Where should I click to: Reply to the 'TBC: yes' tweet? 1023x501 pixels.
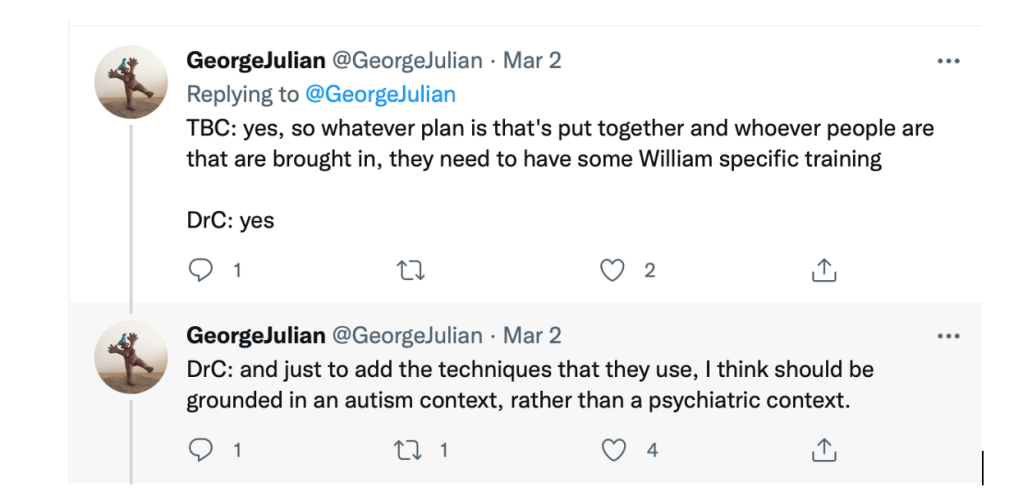tap(199, 270)
